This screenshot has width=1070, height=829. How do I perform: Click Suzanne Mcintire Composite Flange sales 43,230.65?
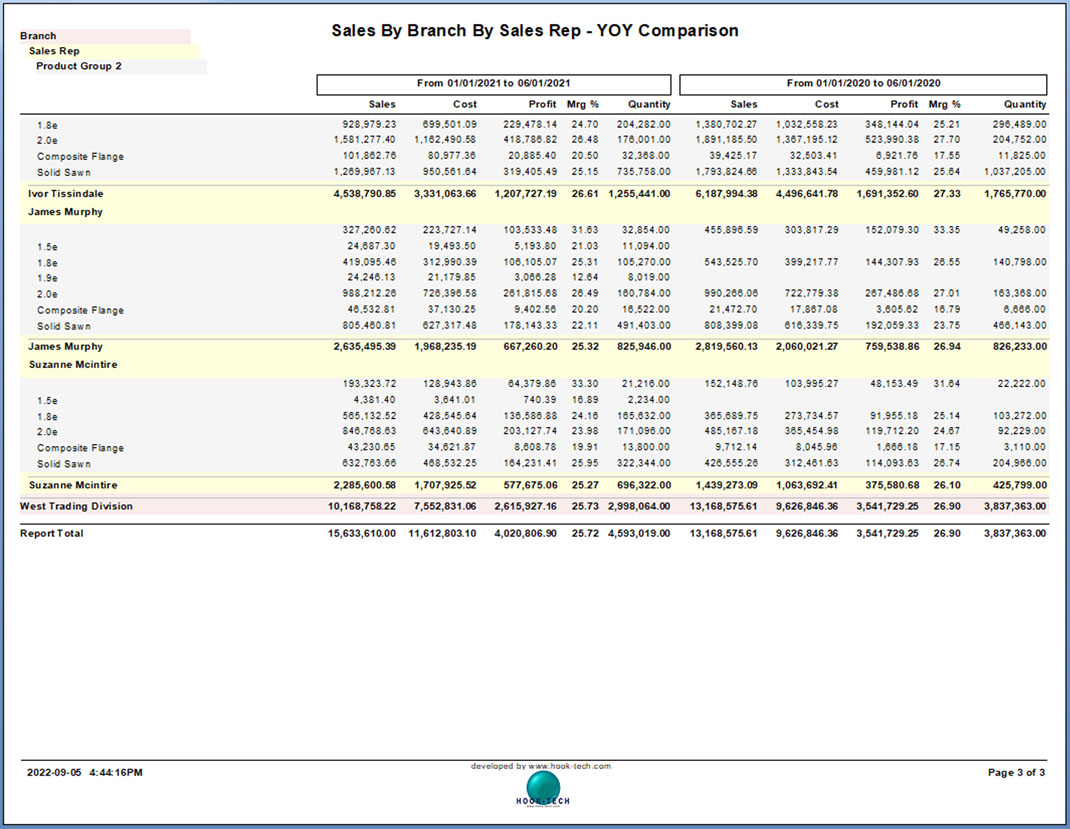[x=371, y=448]
